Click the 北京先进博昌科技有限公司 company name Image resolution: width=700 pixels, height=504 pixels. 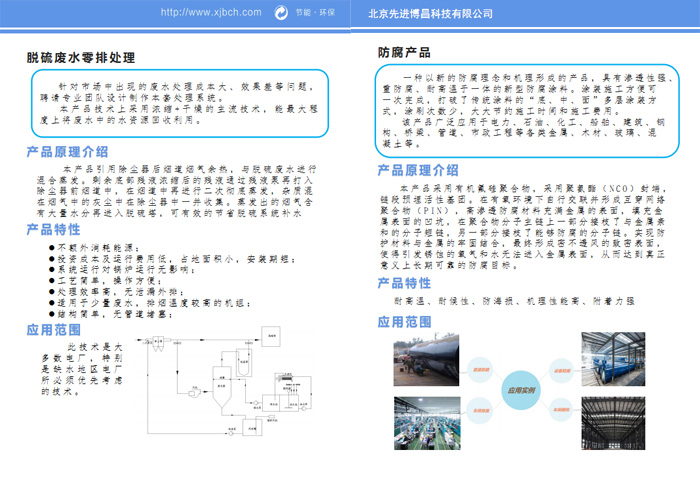(430, 13)
